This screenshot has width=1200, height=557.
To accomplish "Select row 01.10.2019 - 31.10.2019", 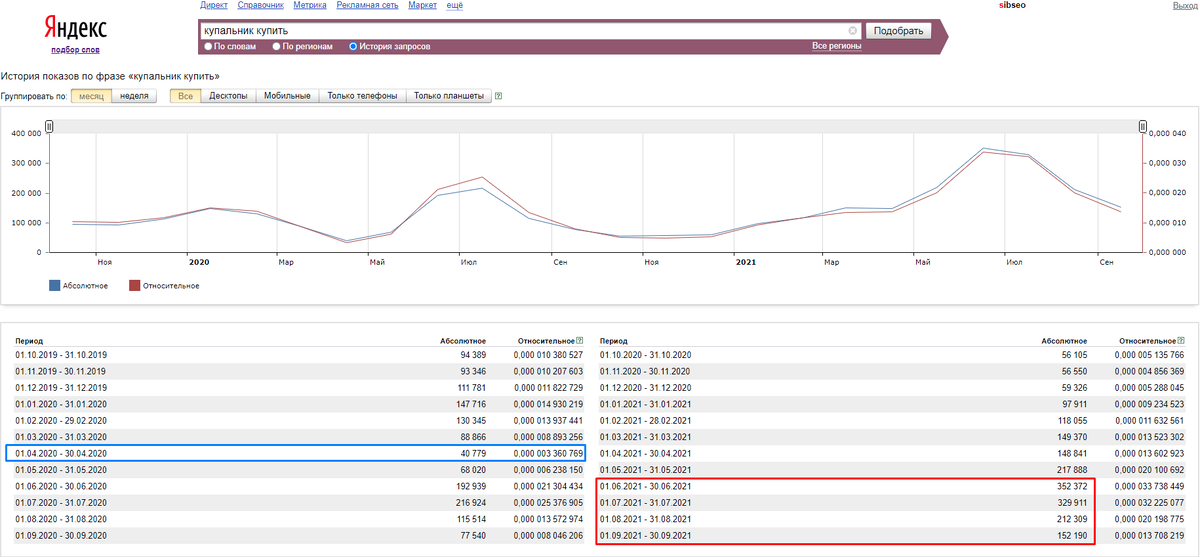I will [x=299, y=355].
